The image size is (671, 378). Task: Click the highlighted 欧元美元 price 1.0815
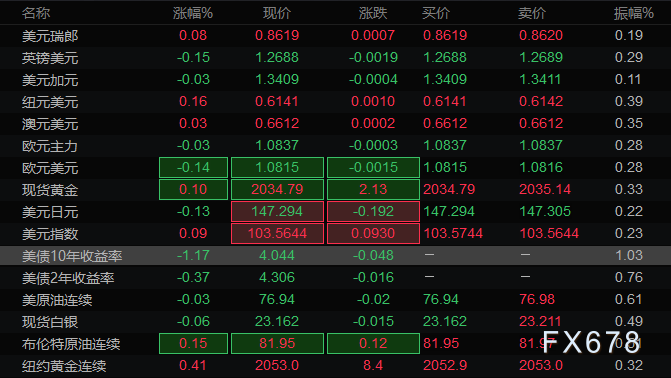[x=277, y=167]
